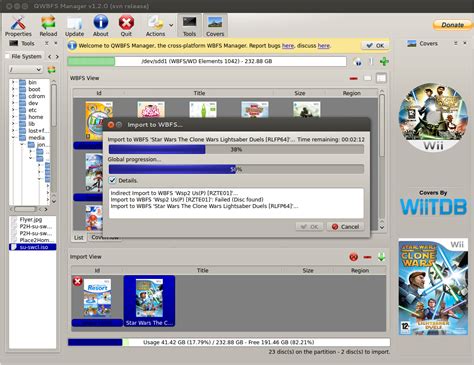Close the Import to WBFS dialog
The height and width of the screenshot is (365, 474).
click(x=111, y=125)
